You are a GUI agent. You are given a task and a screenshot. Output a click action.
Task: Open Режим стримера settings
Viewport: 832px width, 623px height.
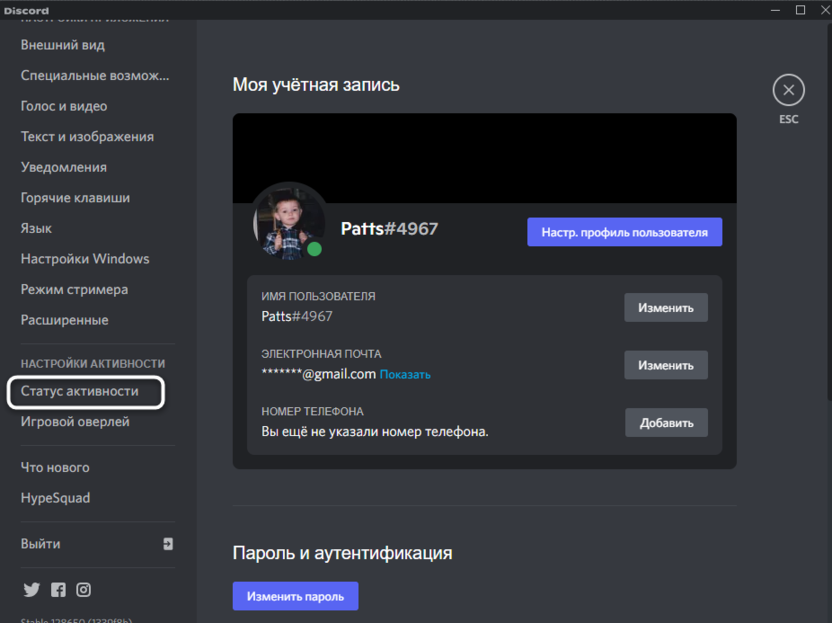click(x=74, y=289)
